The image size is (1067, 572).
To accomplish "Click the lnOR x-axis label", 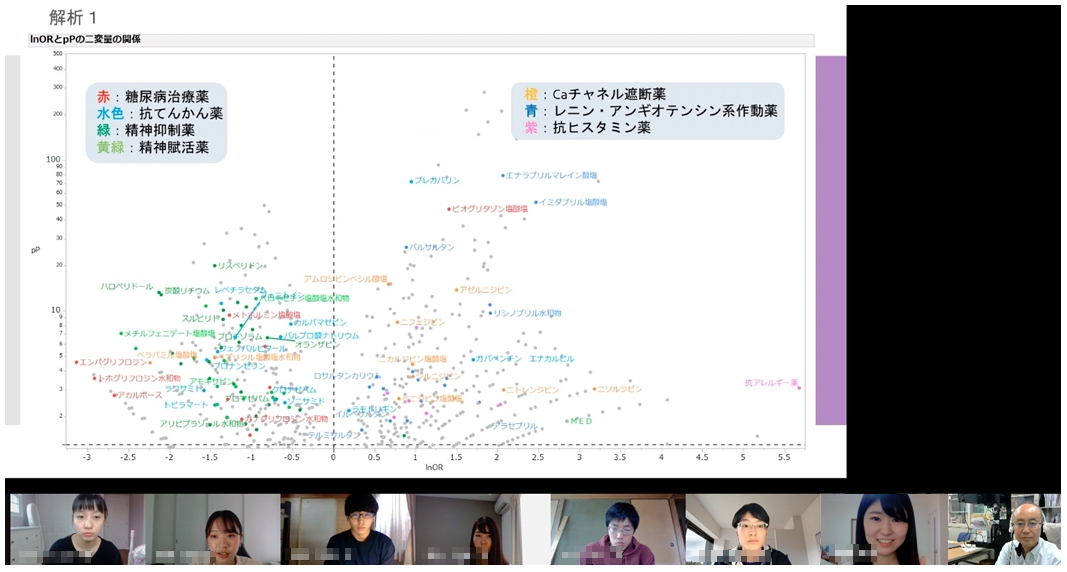I will point(433,467).
